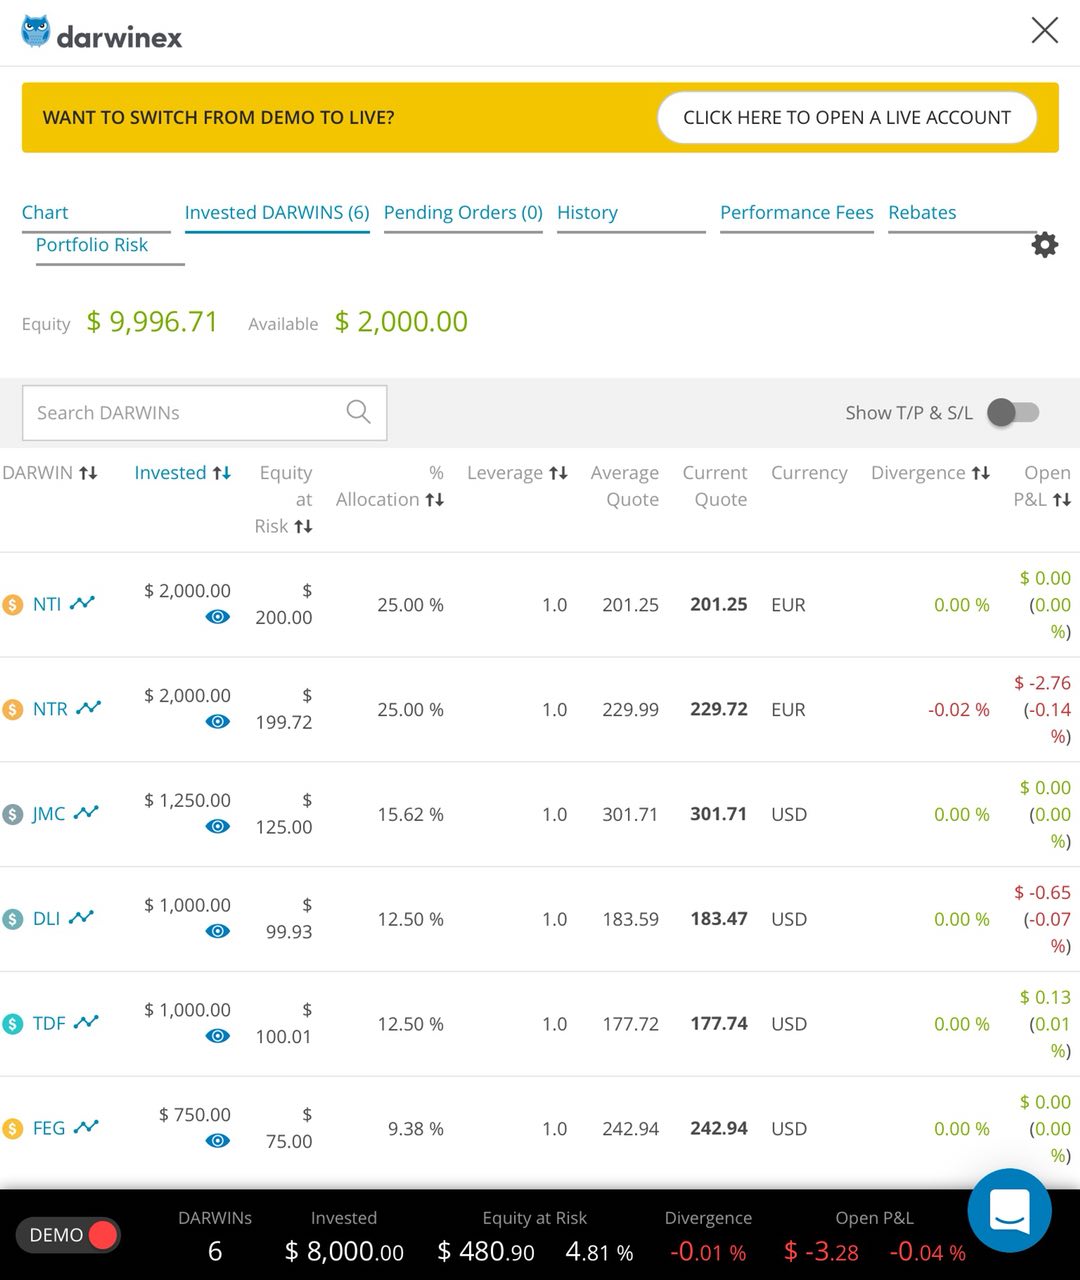Click the JMC allocation 15.62 %
Viewport: 1080px width, 1280px height.
[410, 815]
